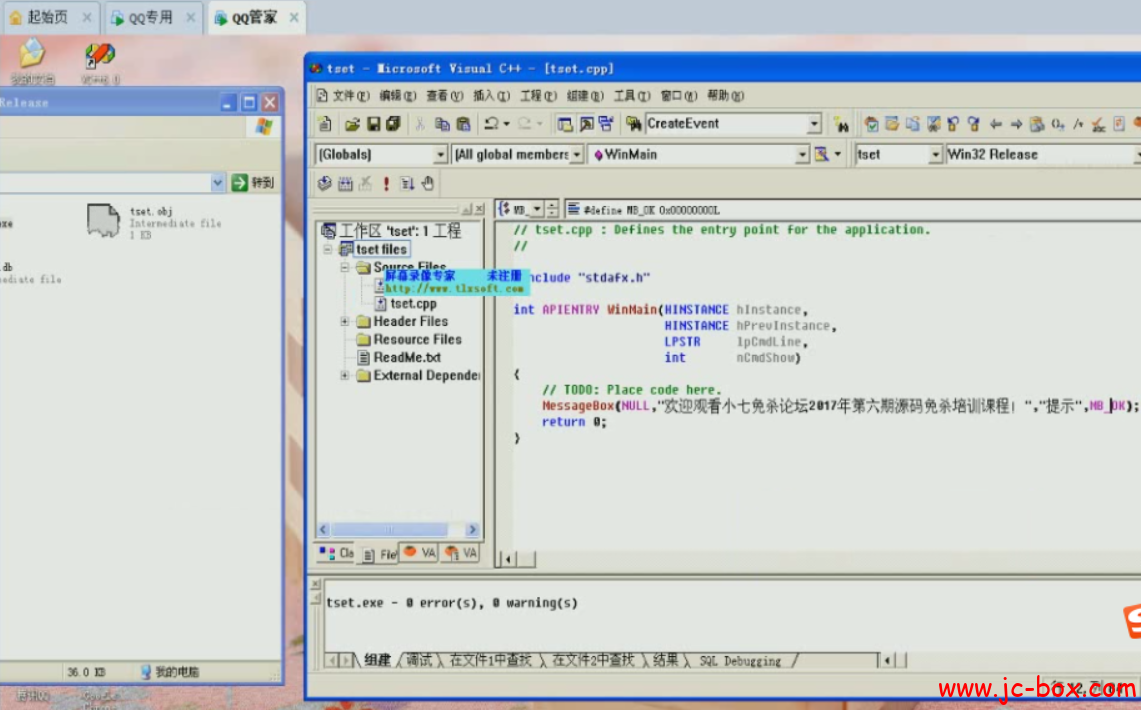Open the 工具 (Tools) menu
Screen dimensions: 1141x710
[632, 96]
